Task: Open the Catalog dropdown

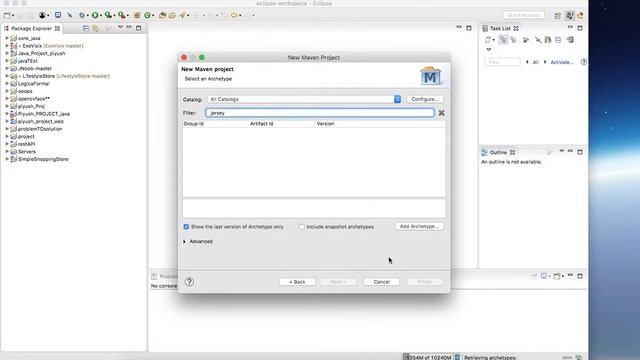Action: click(x=397, y=99)
